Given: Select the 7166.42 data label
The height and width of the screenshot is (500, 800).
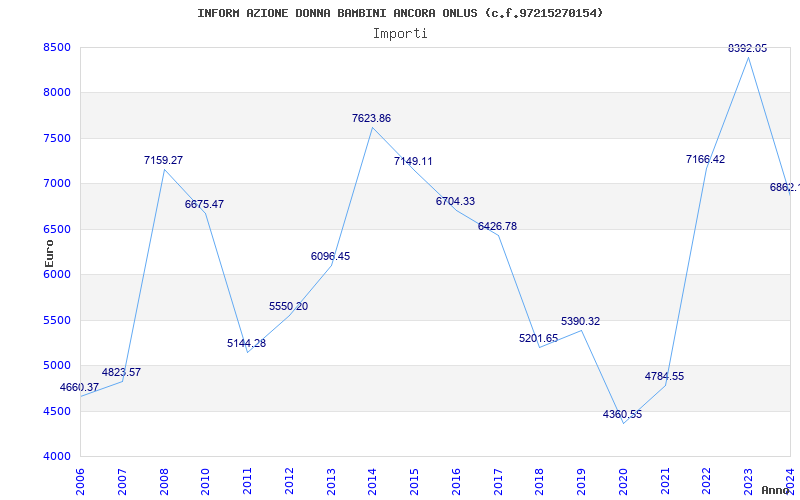Looking at the screenshot, I should tap(705, 160).
